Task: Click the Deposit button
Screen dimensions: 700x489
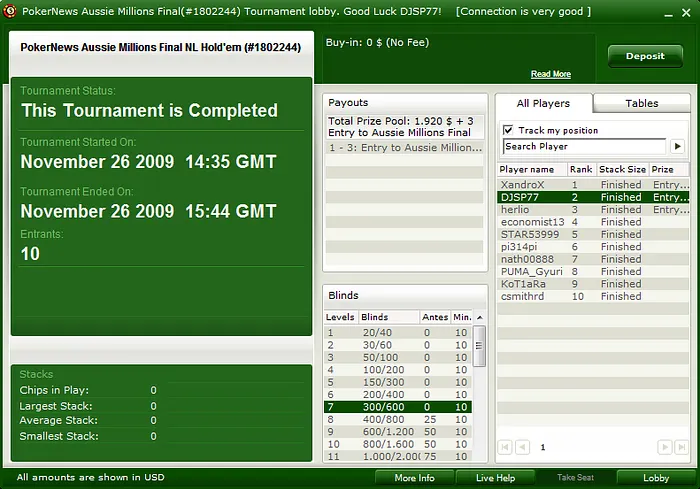Action: (645, 56)
